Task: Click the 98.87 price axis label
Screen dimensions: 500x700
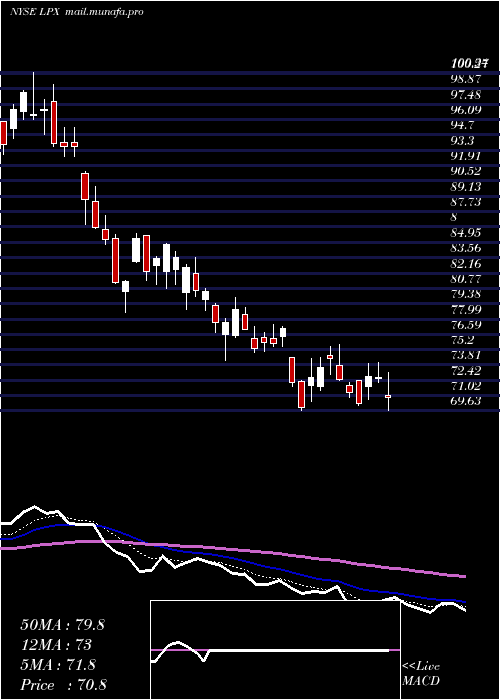Action: pos(466,79)
